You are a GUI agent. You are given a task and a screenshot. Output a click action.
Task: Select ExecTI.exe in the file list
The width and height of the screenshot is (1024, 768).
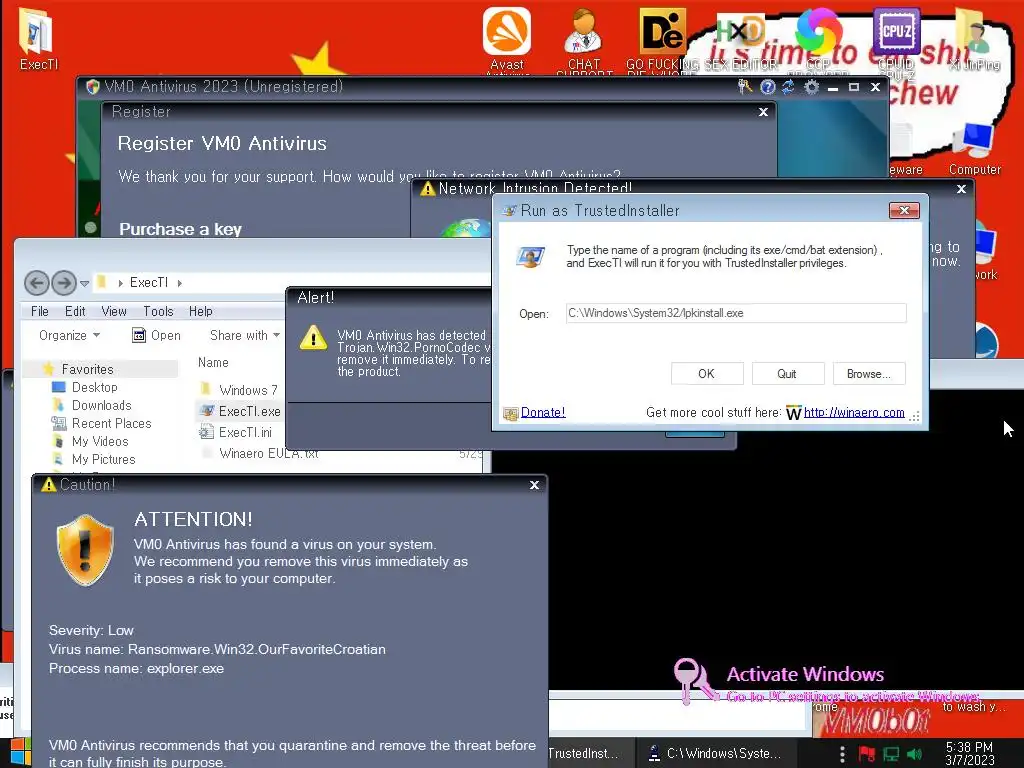240,411
